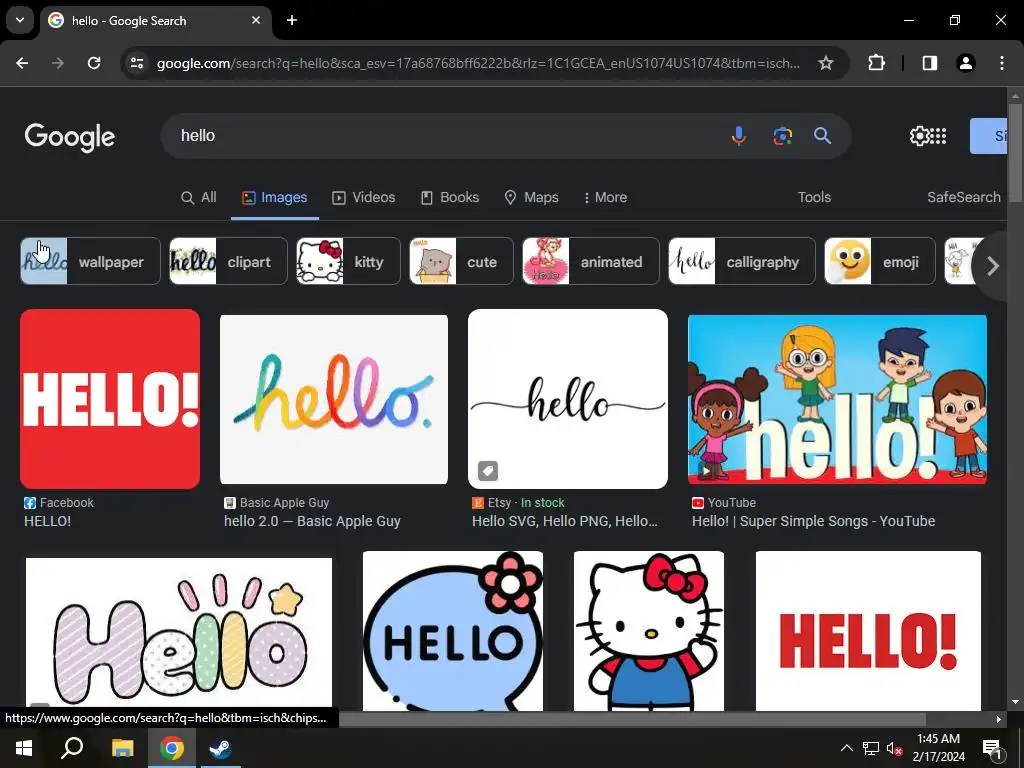Open the pastel bubble-letter Hello image

tap(179, 633)
